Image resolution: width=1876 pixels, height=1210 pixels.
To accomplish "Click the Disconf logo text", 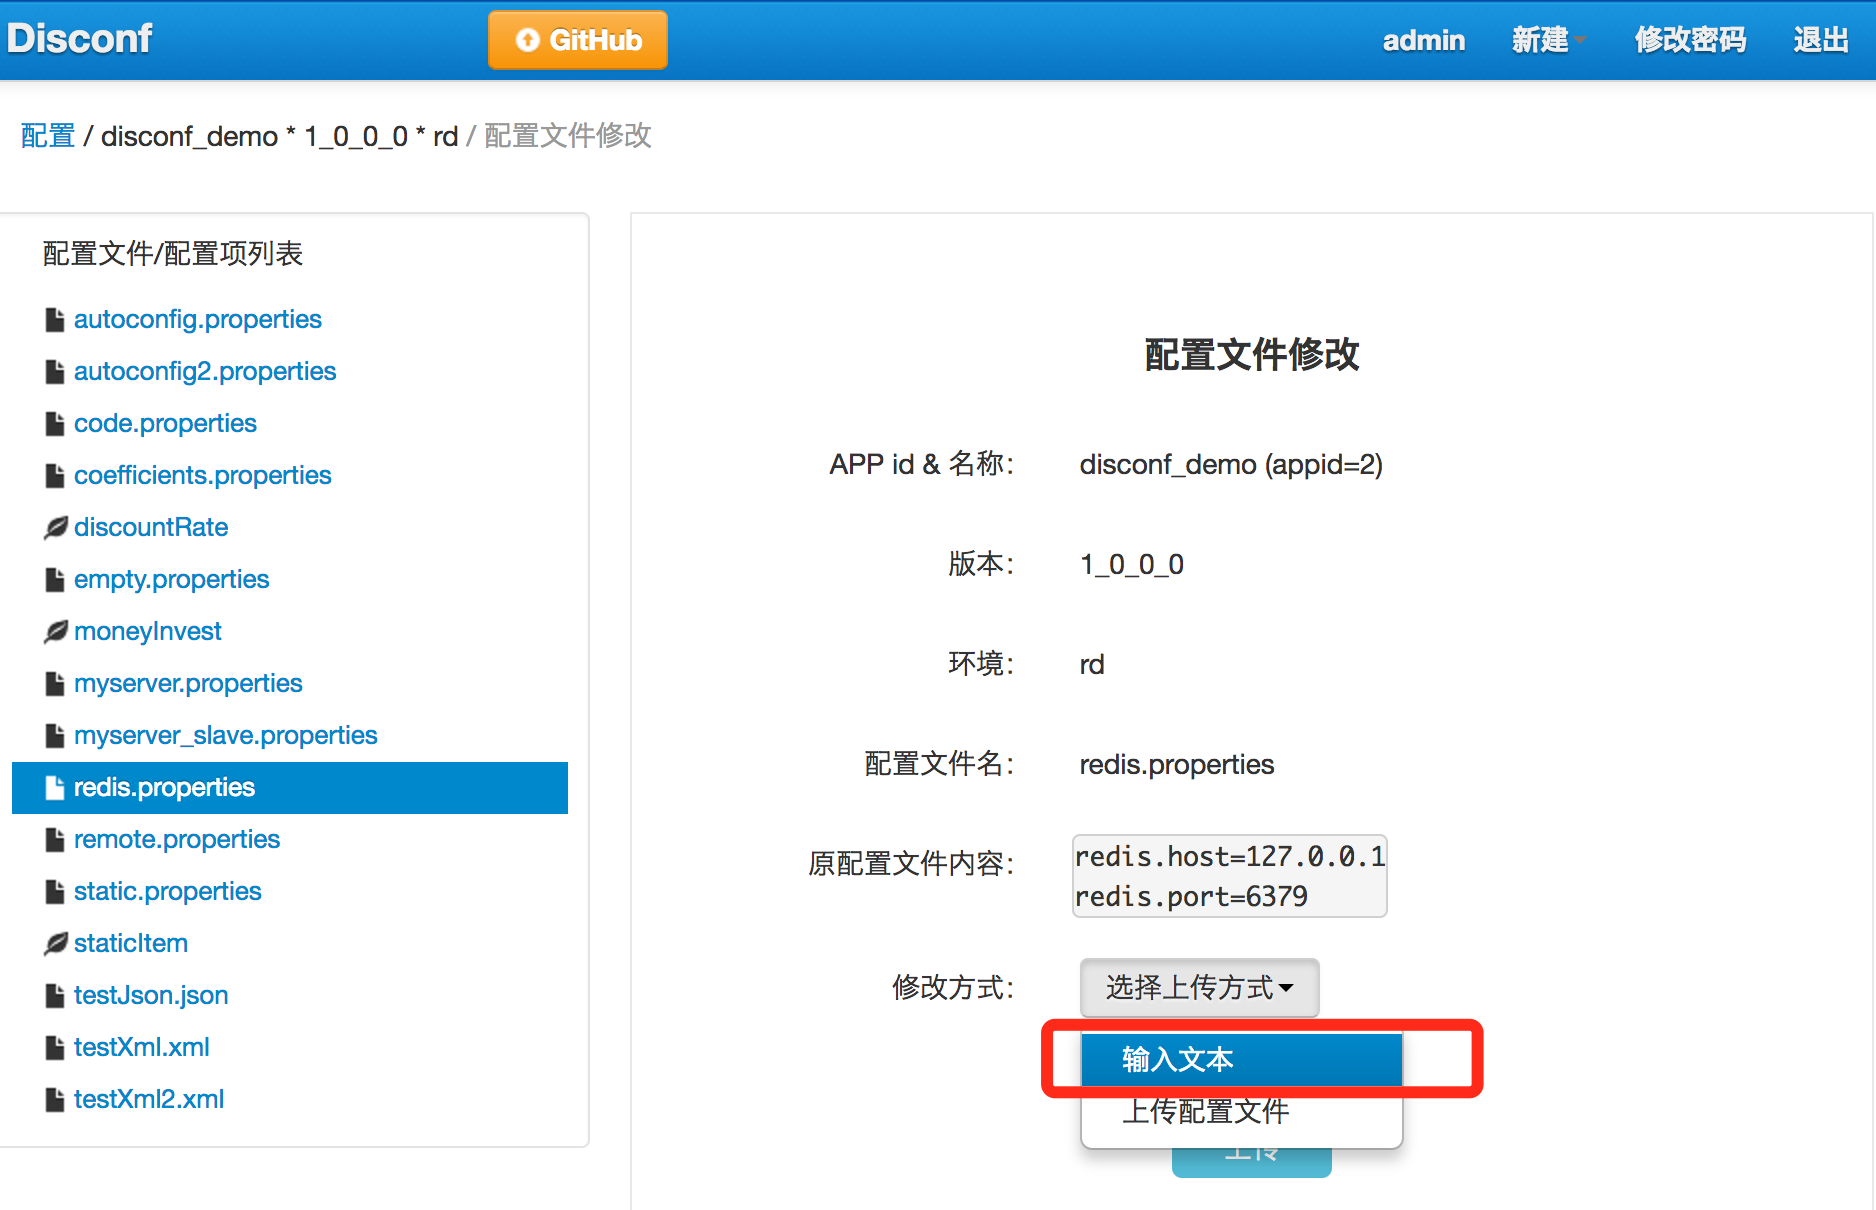I will click(79, 39).
